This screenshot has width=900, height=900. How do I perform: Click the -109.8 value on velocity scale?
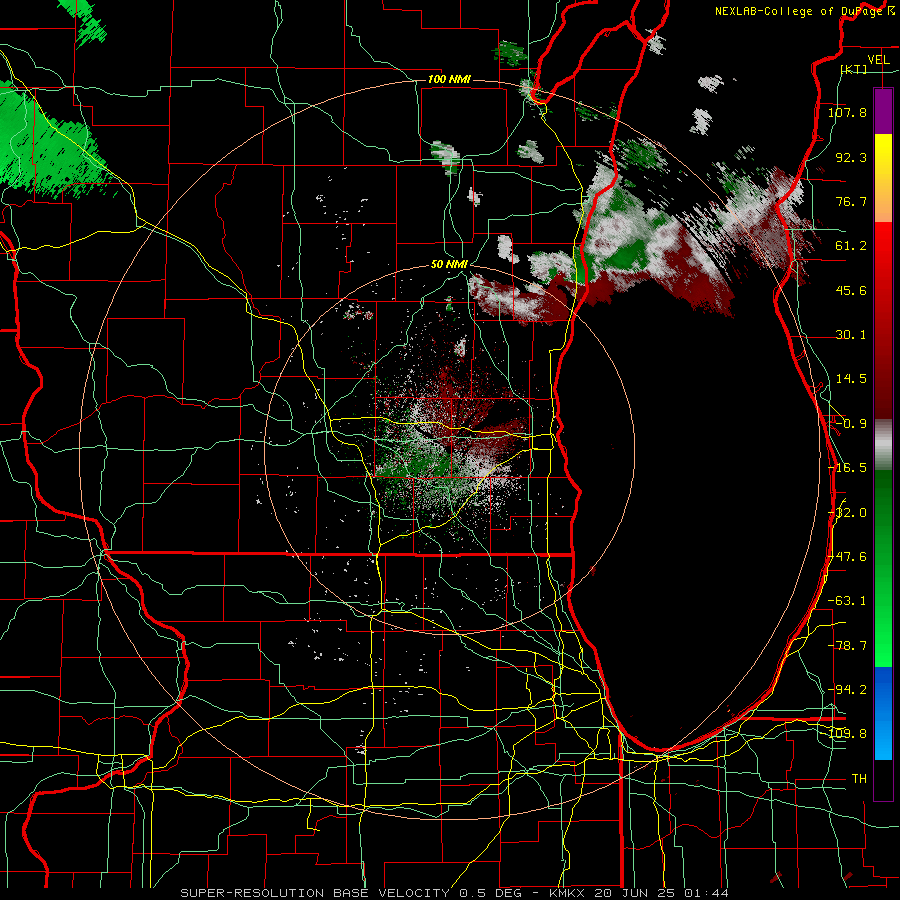point(847,734)
